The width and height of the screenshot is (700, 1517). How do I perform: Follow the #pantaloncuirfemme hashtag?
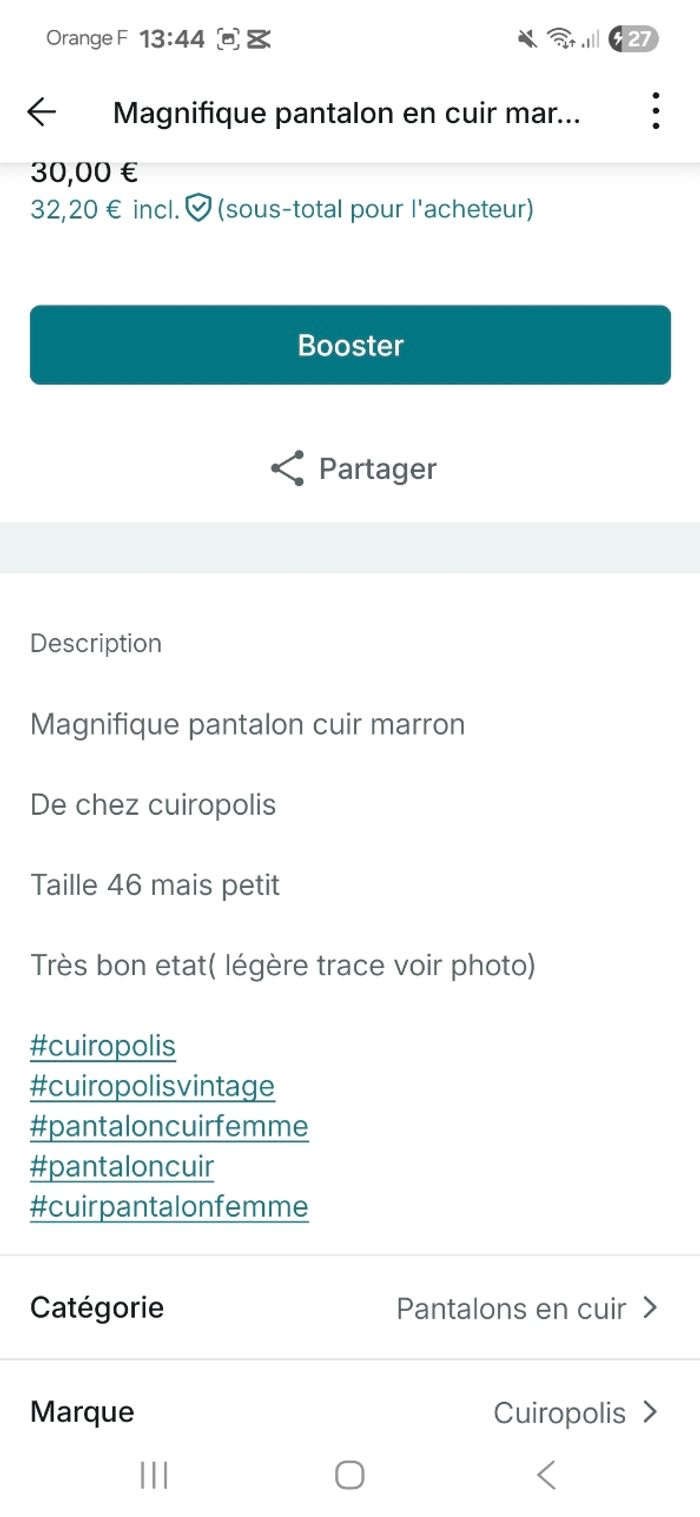169,1126
